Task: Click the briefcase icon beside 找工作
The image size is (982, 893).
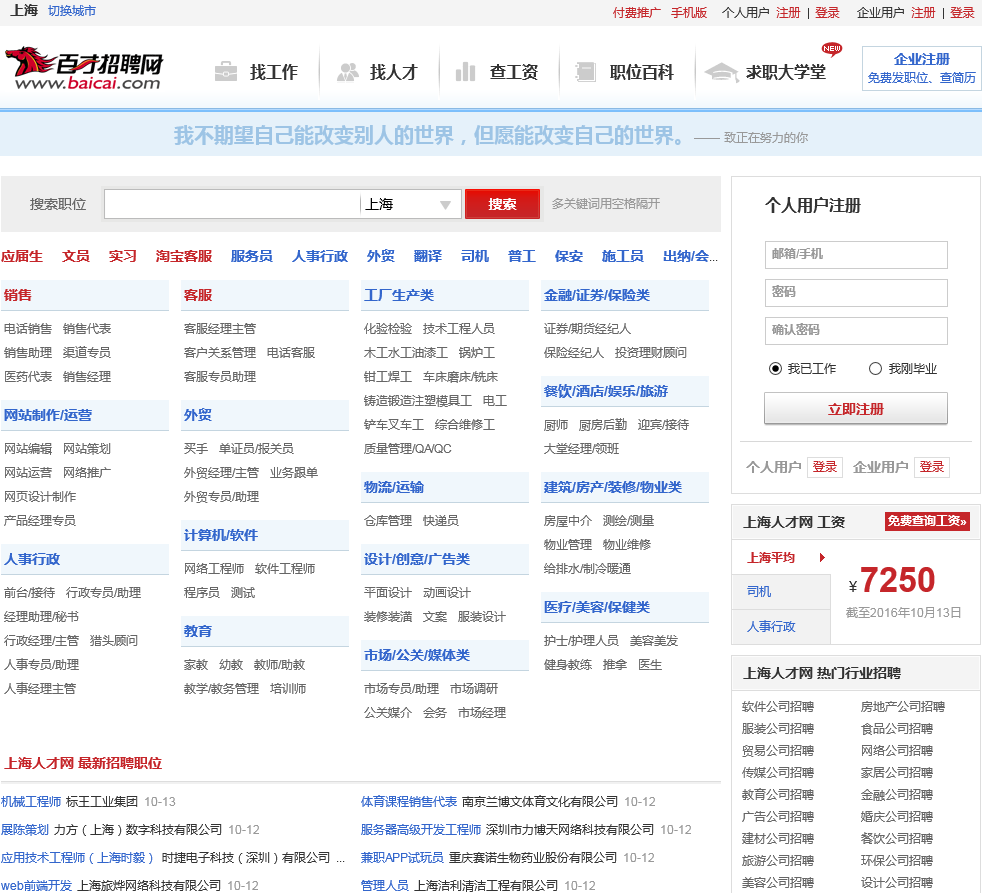Action: 225,72
